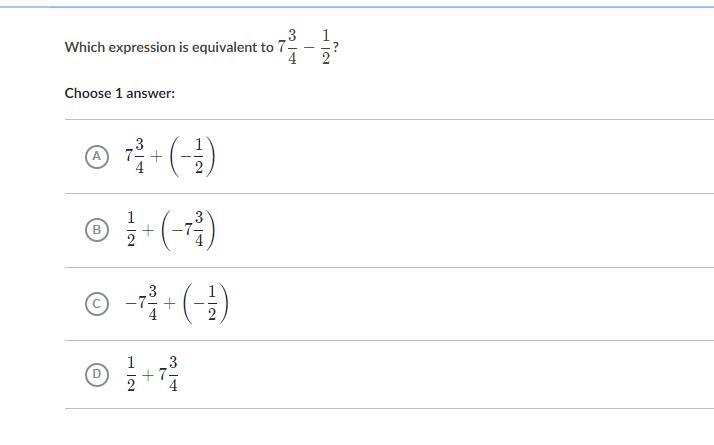Click the "Choose 1 answer:" label
714x445 pixels.
[x=120, y=93]
